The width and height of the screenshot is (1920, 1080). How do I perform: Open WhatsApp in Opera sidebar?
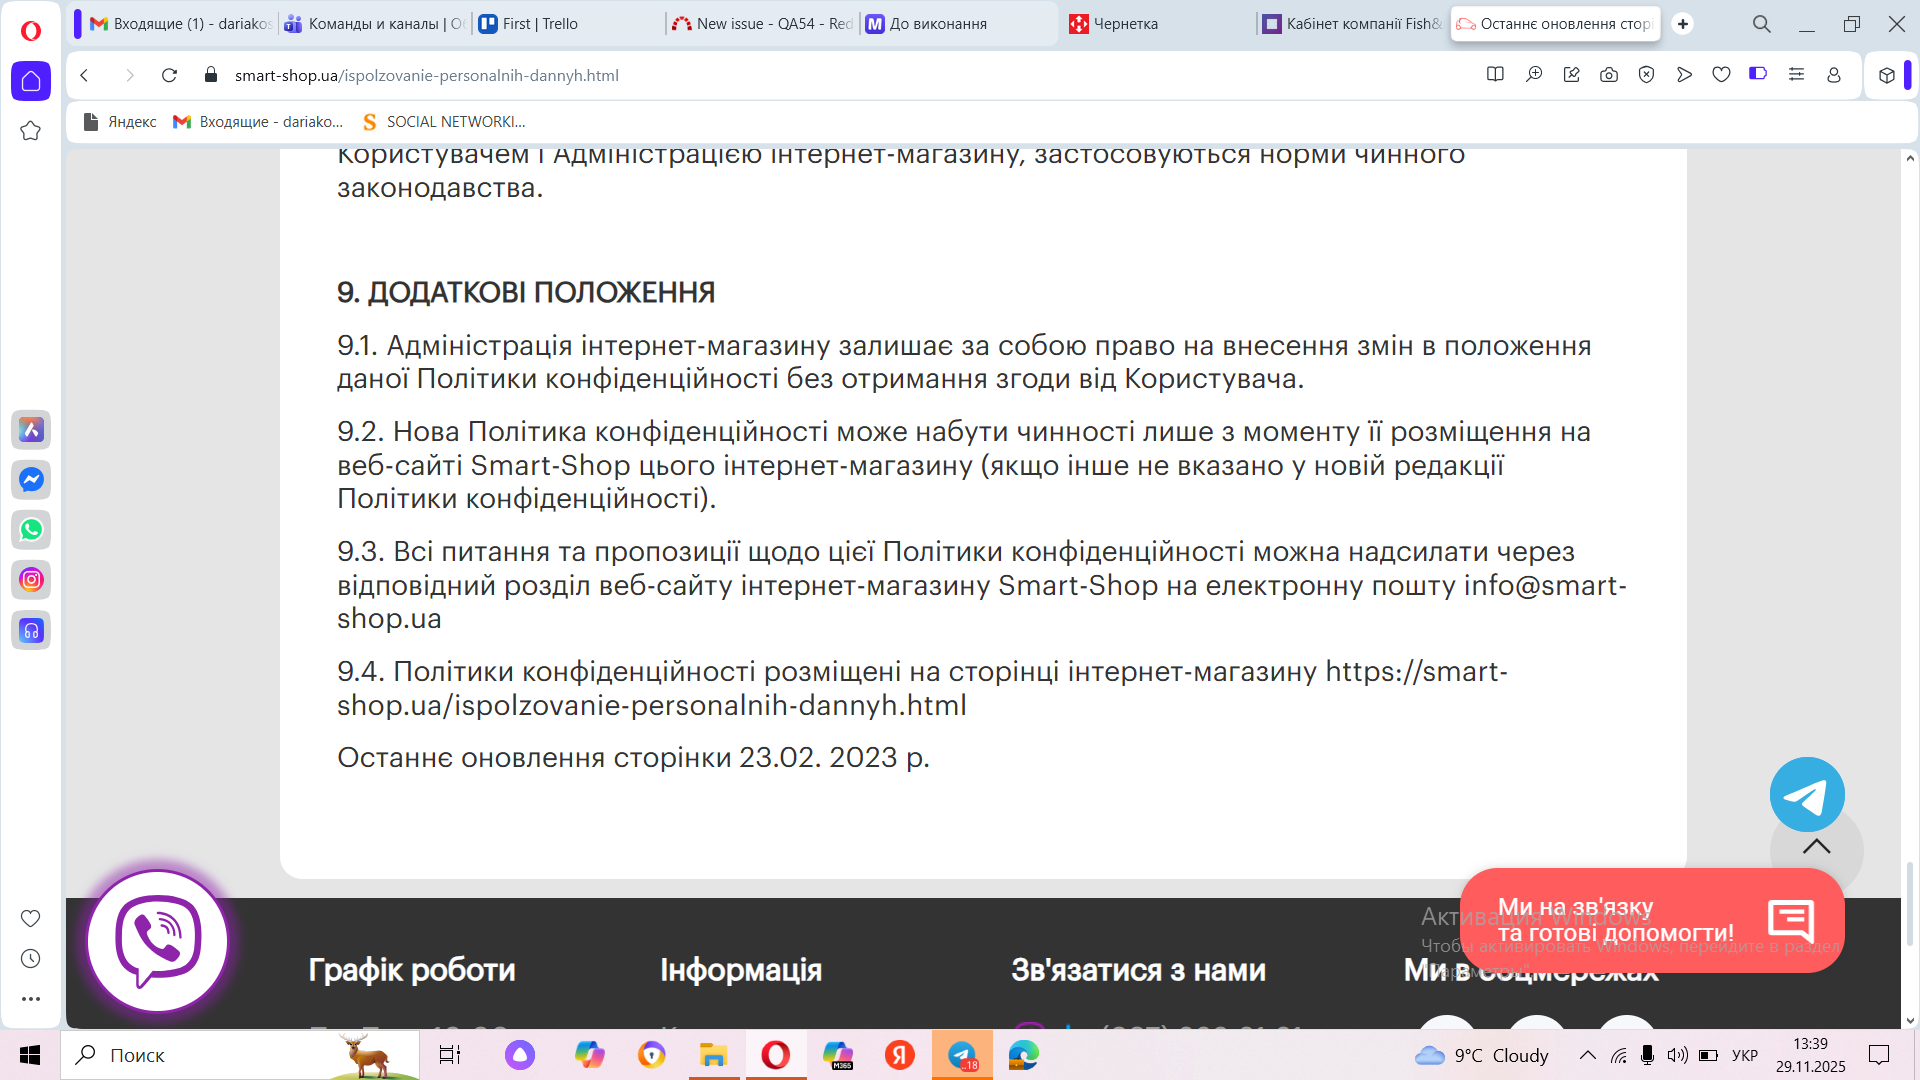click(31, 530)
